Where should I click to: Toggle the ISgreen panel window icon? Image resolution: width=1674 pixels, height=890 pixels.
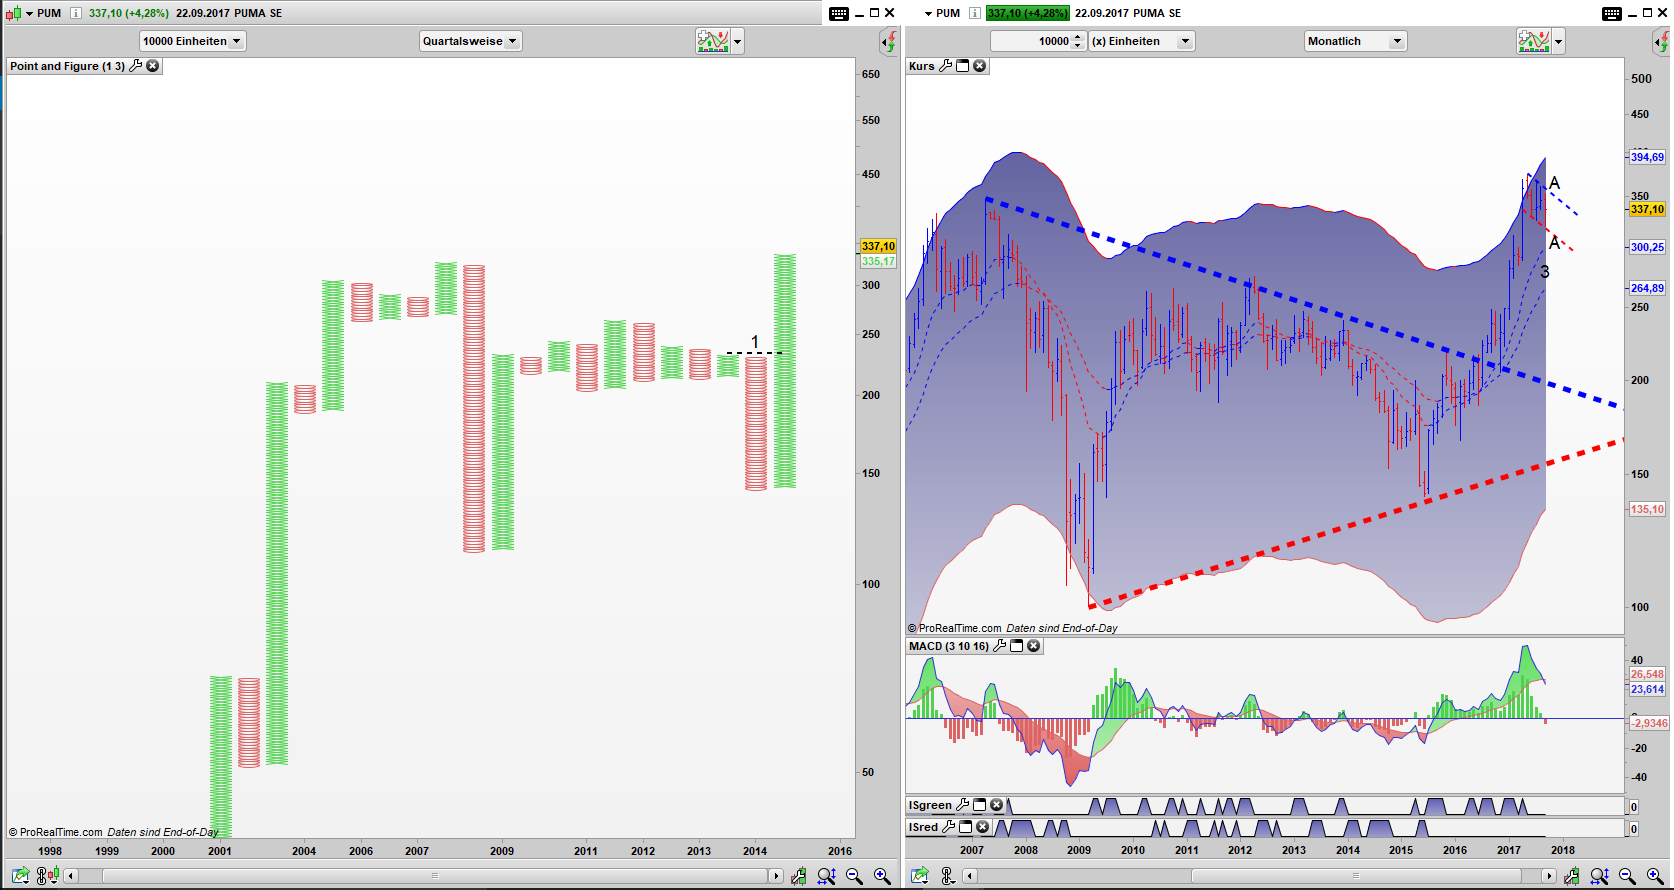980,805
